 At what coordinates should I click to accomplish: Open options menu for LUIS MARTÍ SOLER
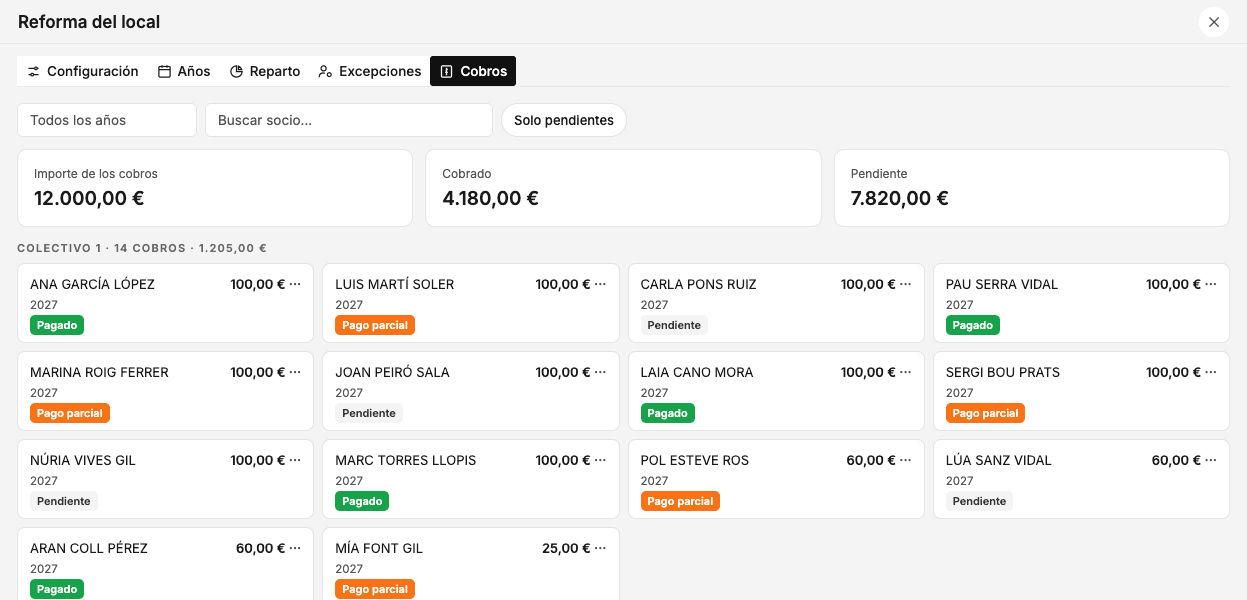click(x=600, y=284)
